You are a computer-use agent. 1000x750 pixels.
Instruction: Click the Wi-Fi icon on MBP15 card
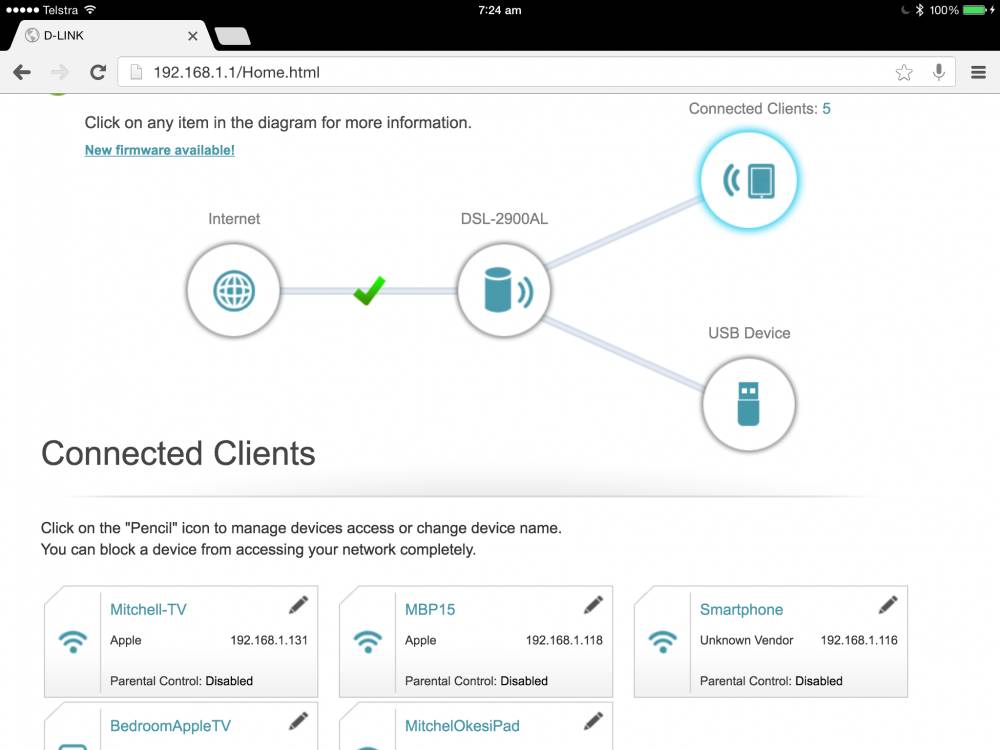[368, 641]
